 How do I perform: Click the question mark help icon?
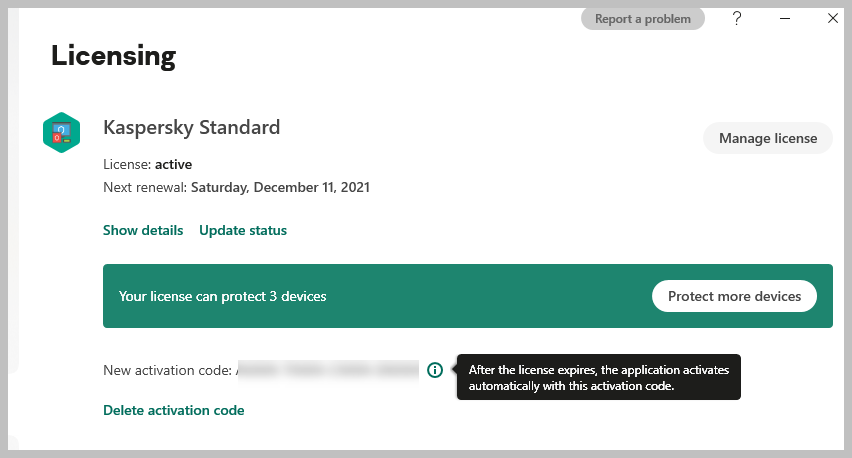click(737, 18)
